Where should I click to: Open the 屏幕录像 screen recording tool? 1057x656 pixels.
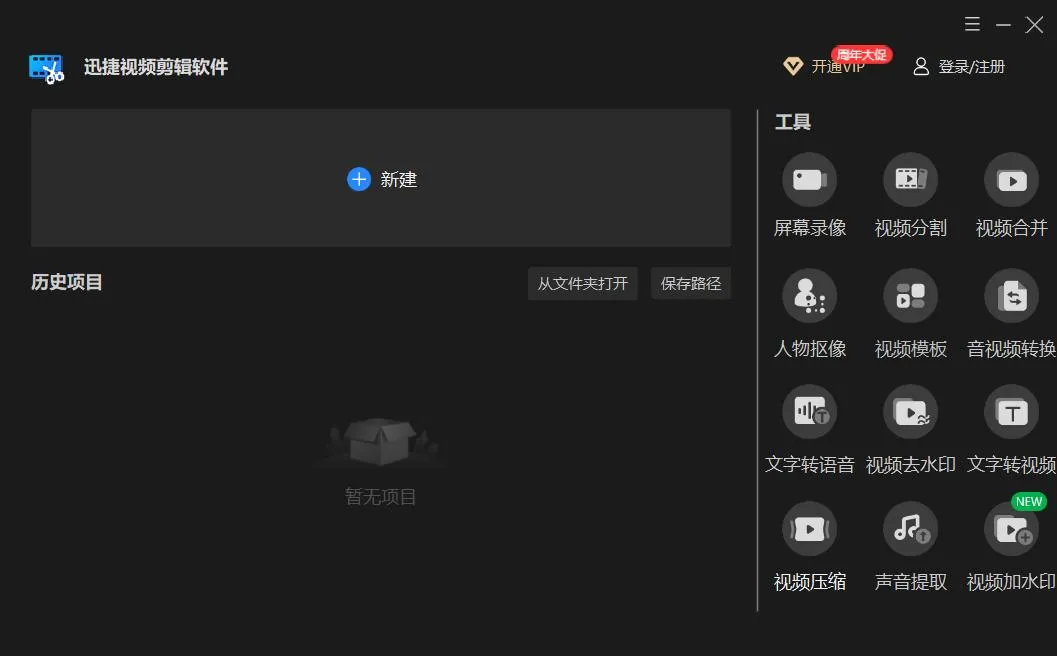coord(809,179)
